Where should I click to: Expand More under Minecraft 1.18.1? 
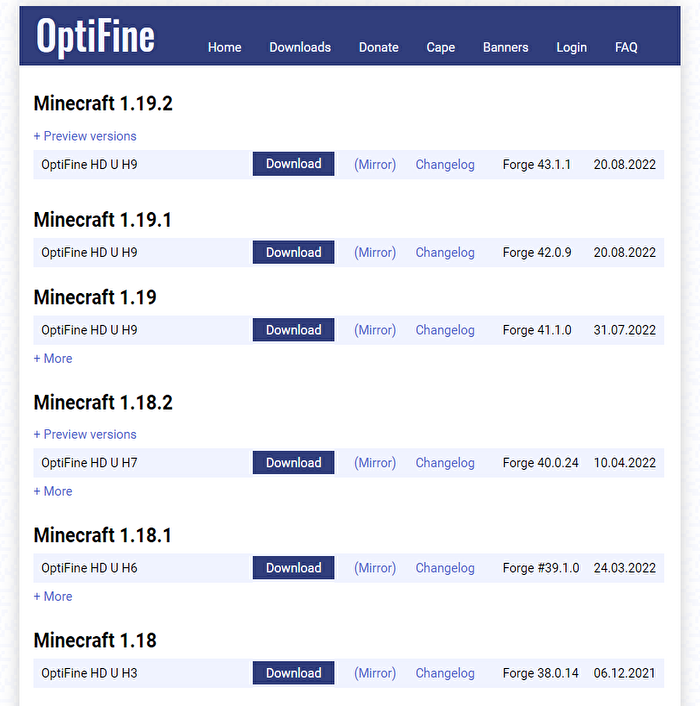[x=53, y=596]
